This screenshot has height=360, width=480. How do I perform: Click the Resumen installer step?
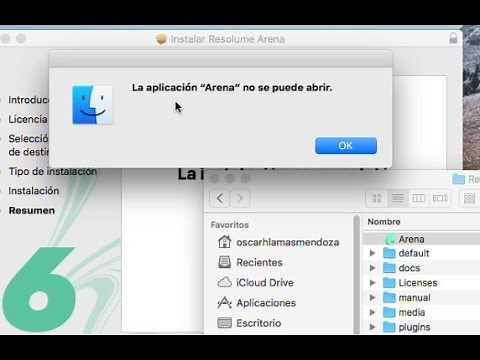click(x=32, y=210)
